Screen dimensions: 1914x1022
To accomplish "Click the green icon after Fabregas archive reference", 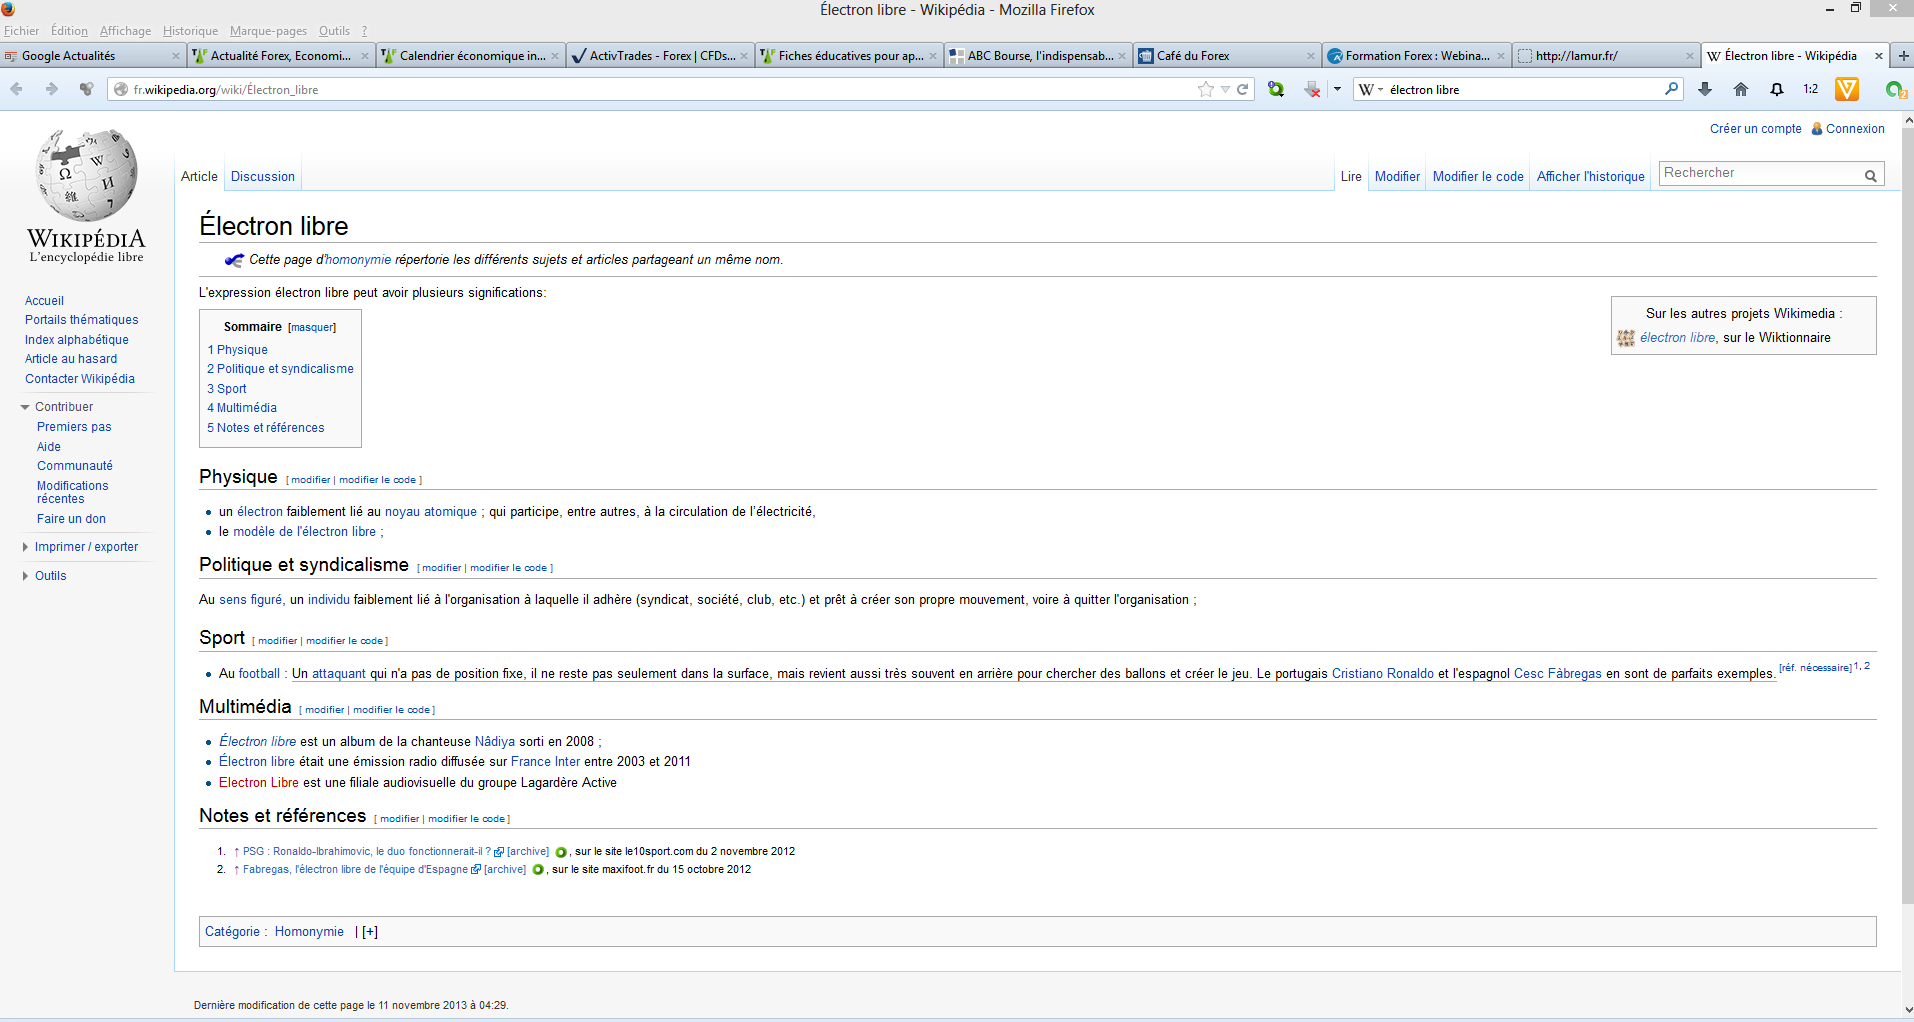I will 538,870.
